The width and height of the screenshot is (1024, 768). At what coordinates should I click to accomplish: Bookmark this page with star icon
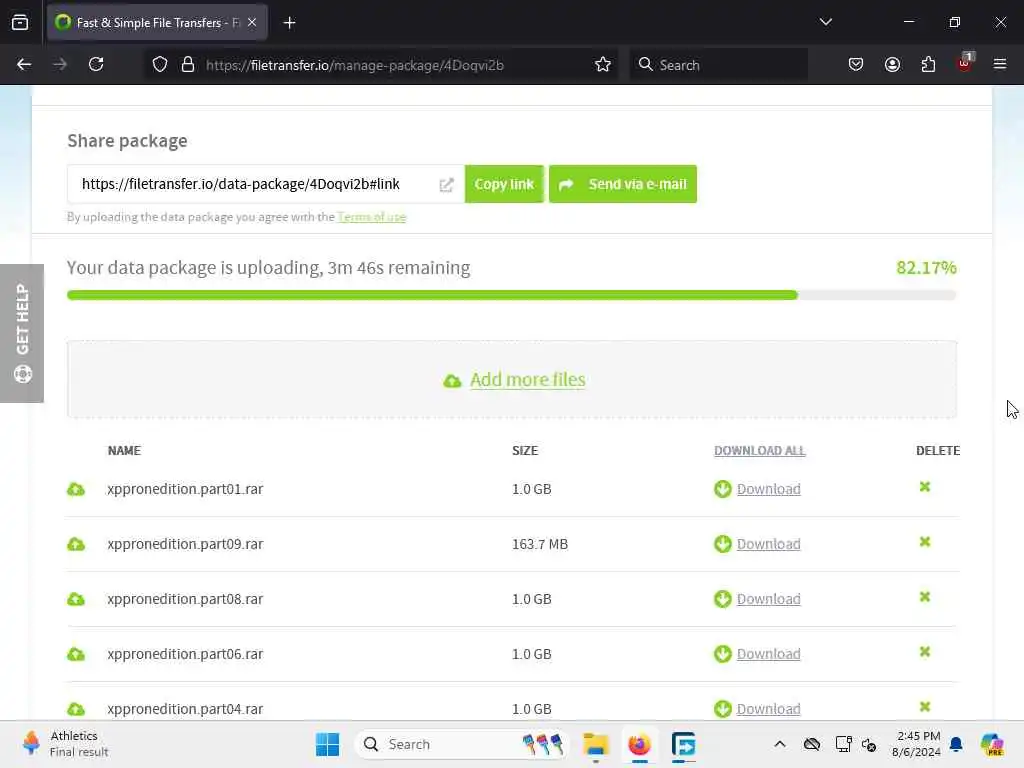pyautogui.click(x=603, y=64)
